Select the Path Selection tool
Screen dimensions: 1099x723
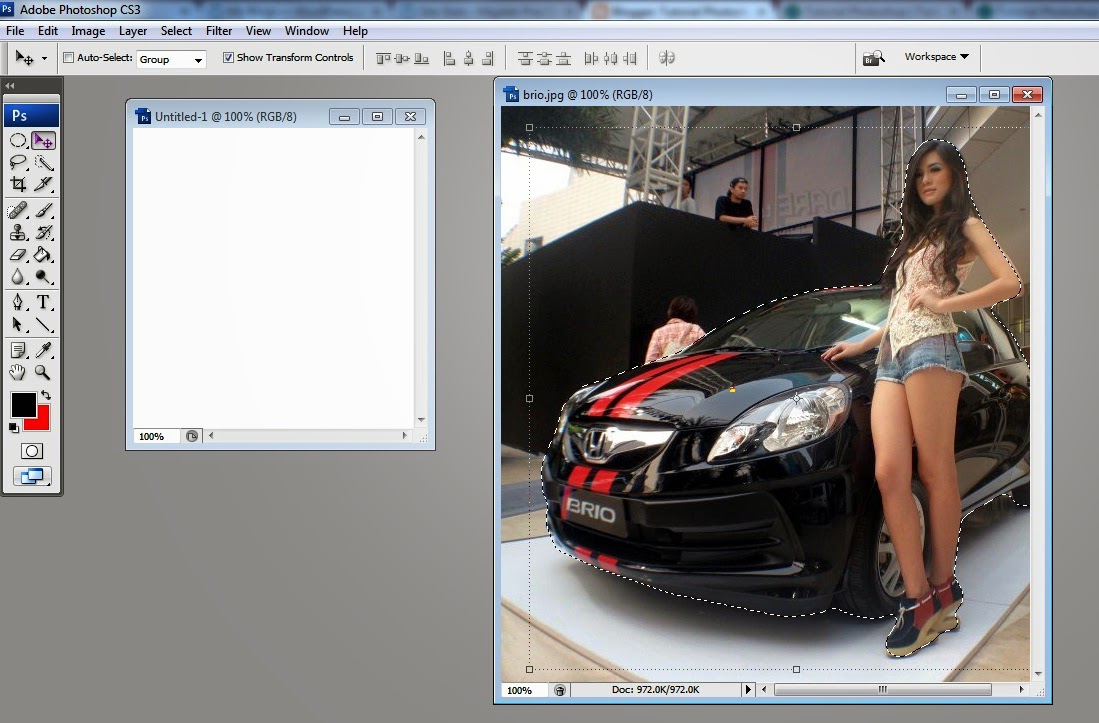(x=18, y=324)
